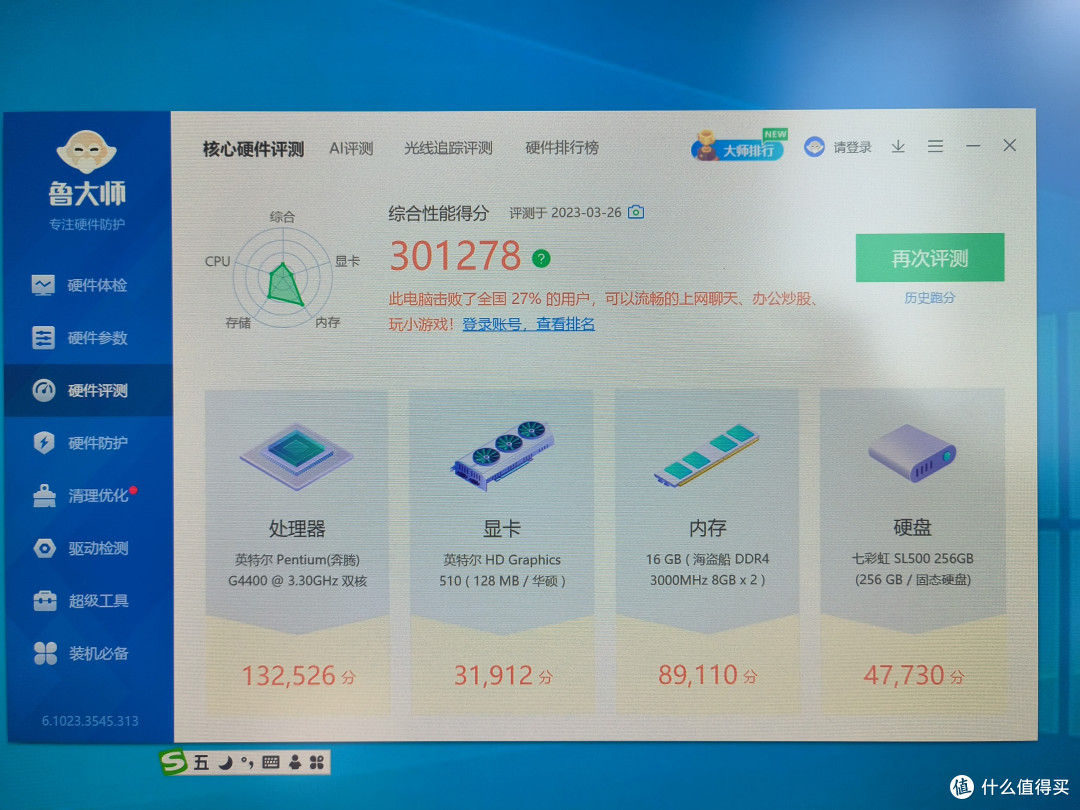Open the four-squares toolbox icon on the IME bar

(317, 762)
